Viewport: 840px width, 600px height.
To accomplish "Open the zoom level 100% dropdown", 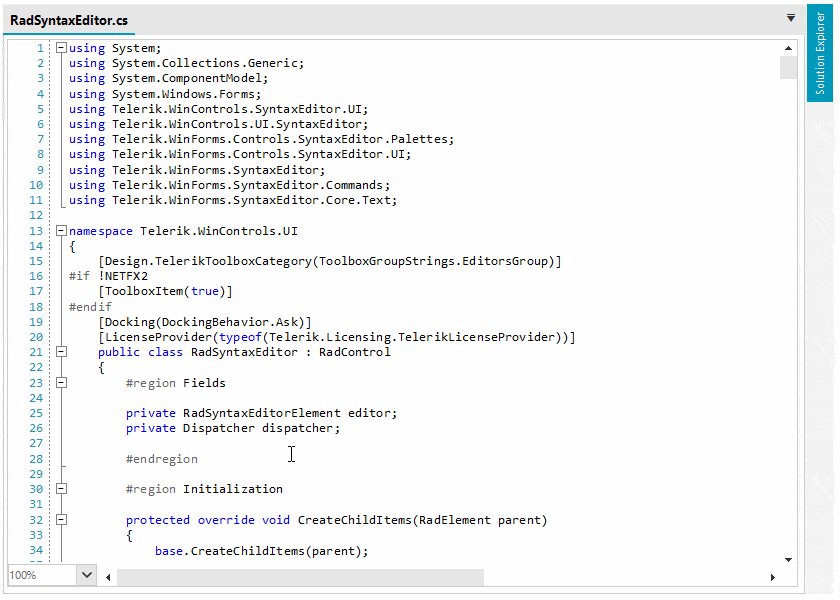I will pyautogui.click(x=87, y=575).
